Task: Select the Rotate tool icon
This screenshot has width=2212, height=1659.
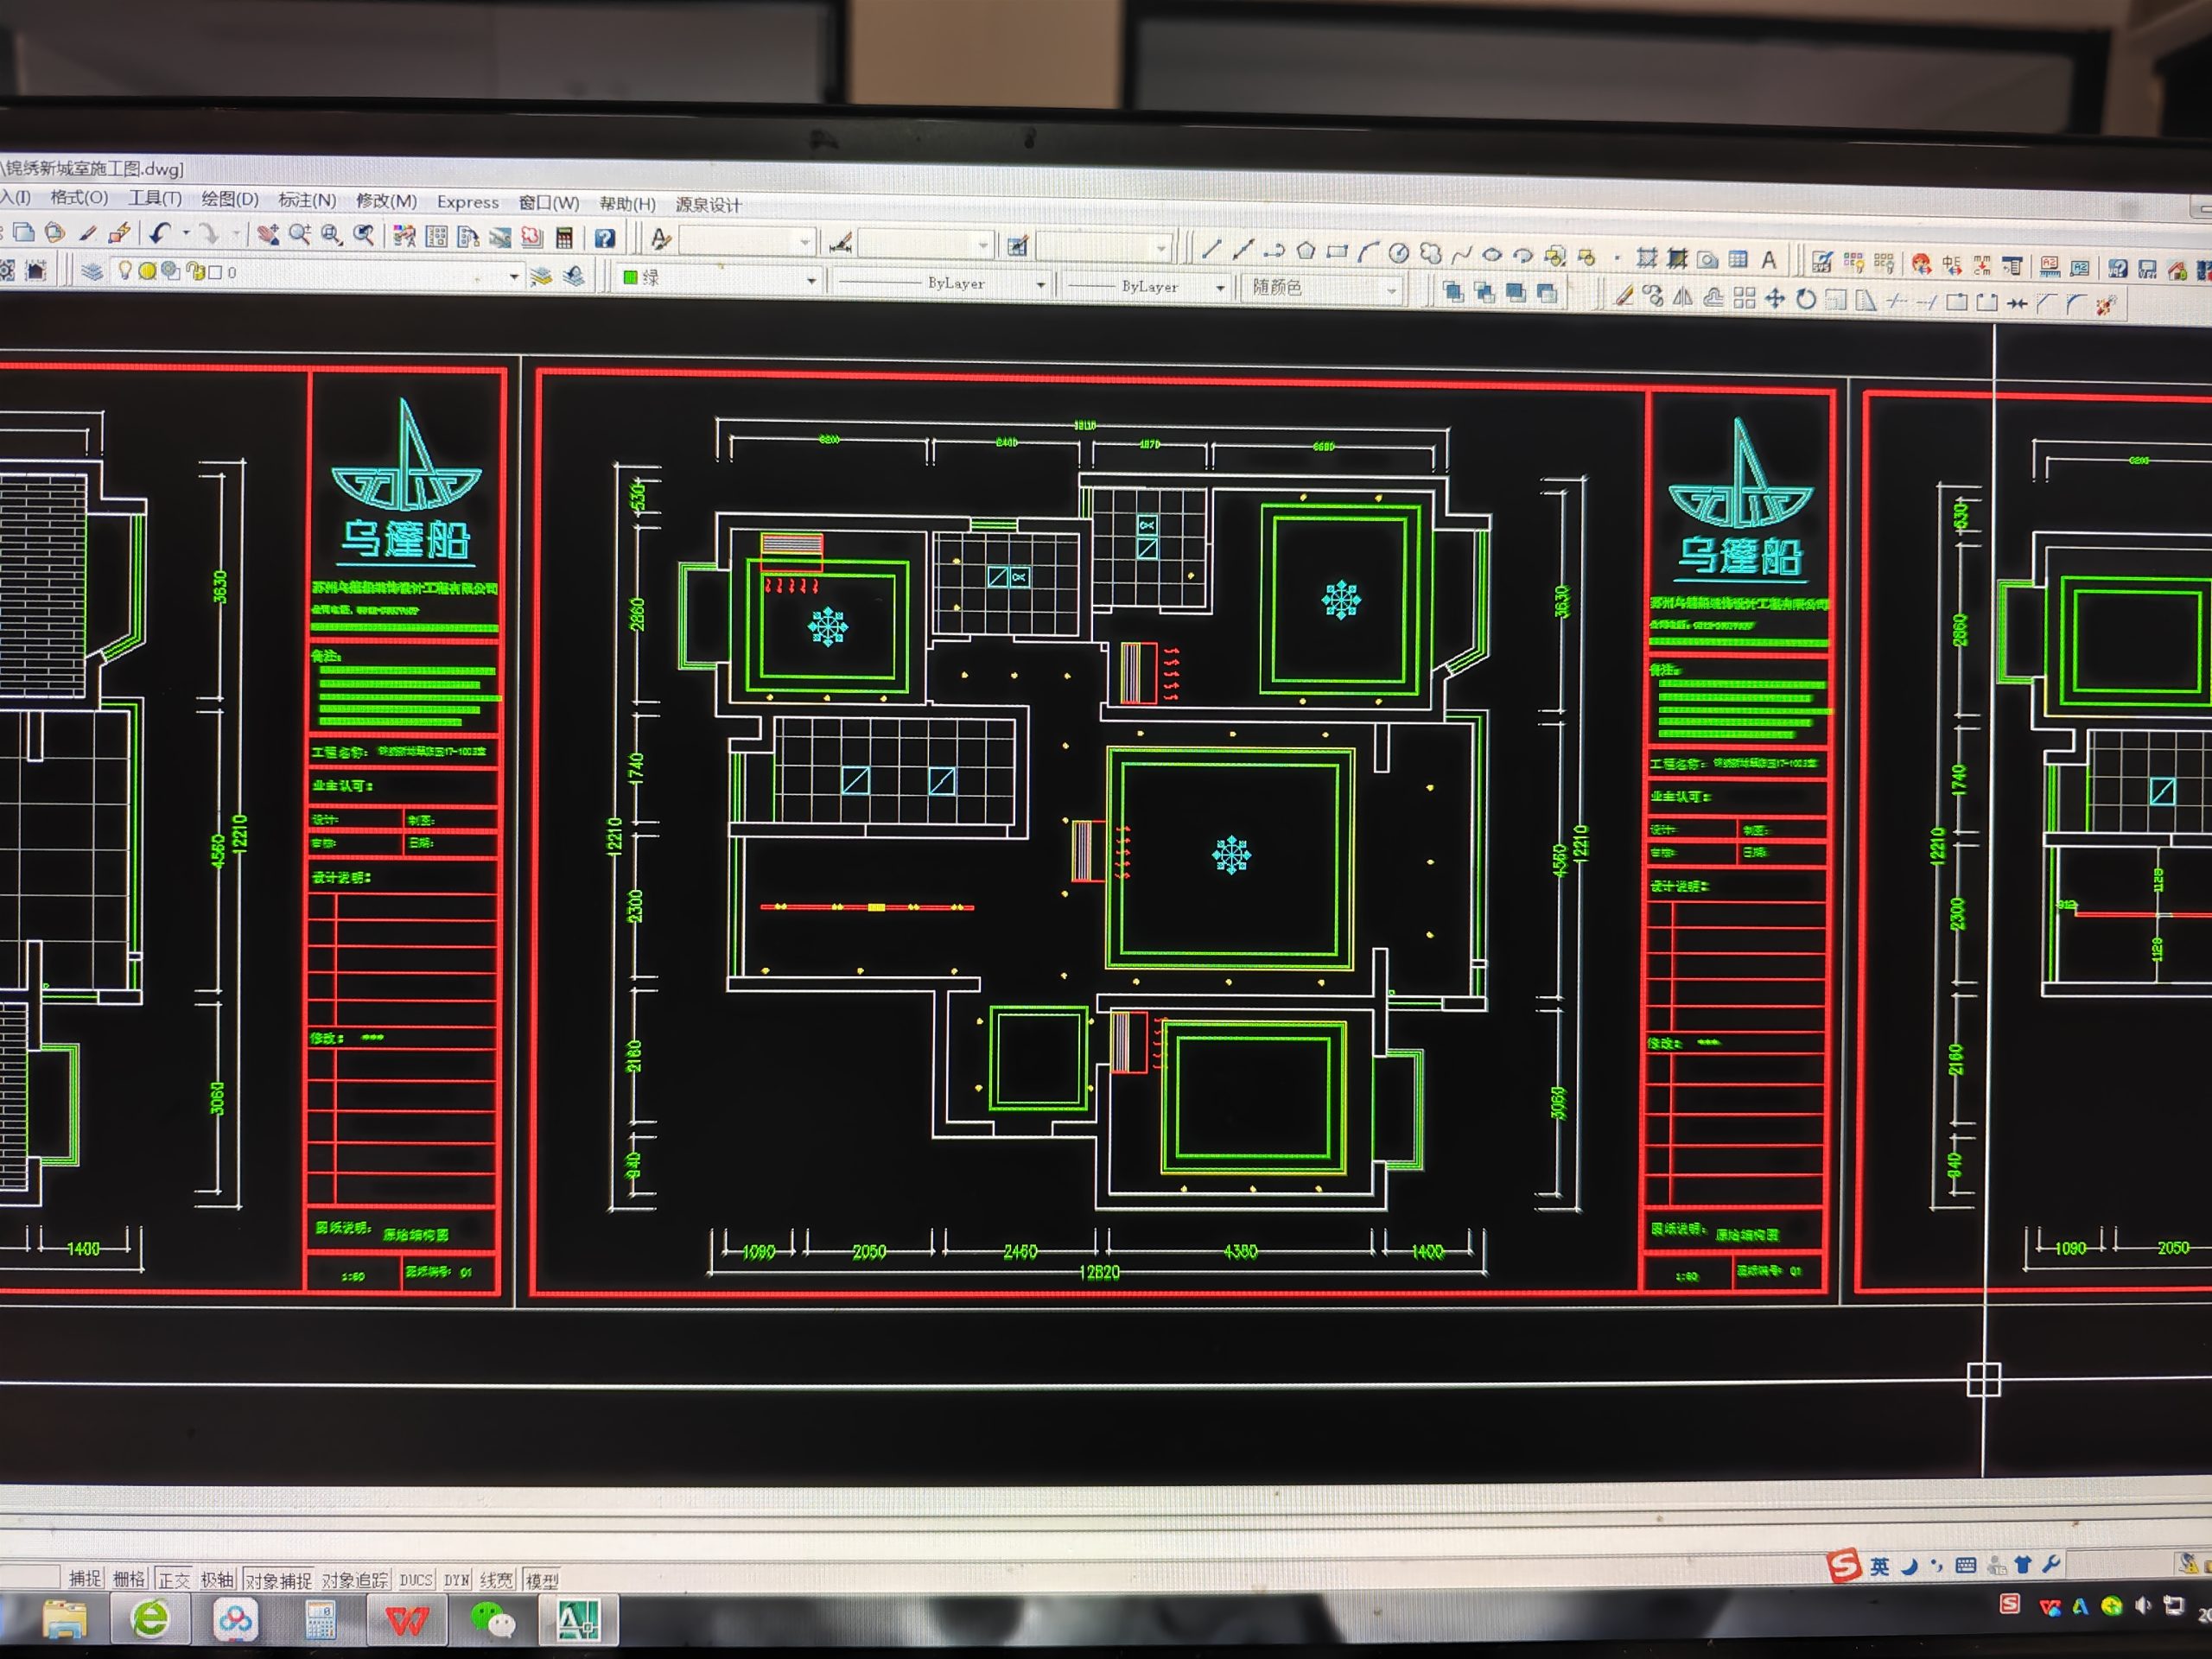Action: 1806,299
